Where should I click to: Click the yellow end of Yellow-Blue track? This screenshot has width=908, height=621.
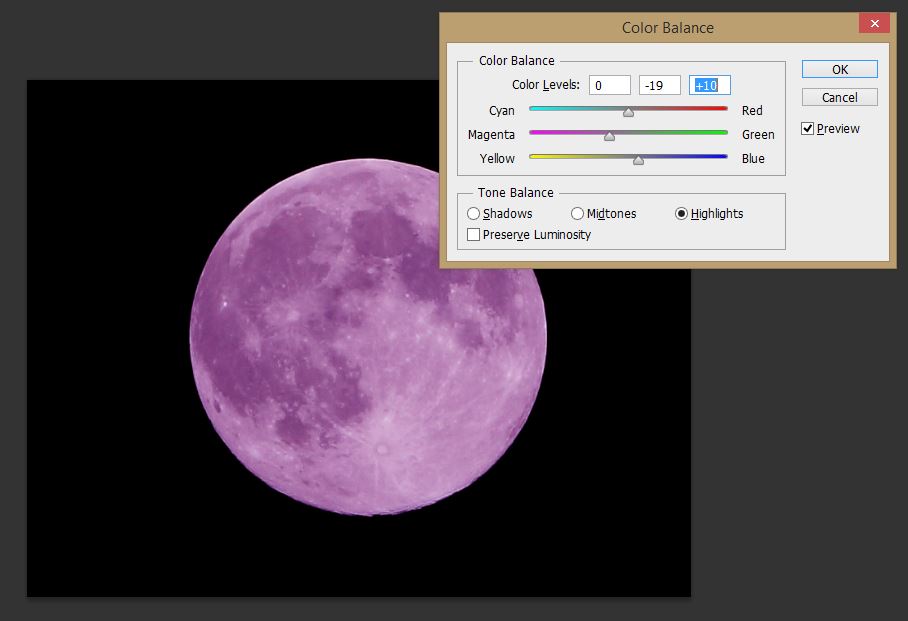534,156
